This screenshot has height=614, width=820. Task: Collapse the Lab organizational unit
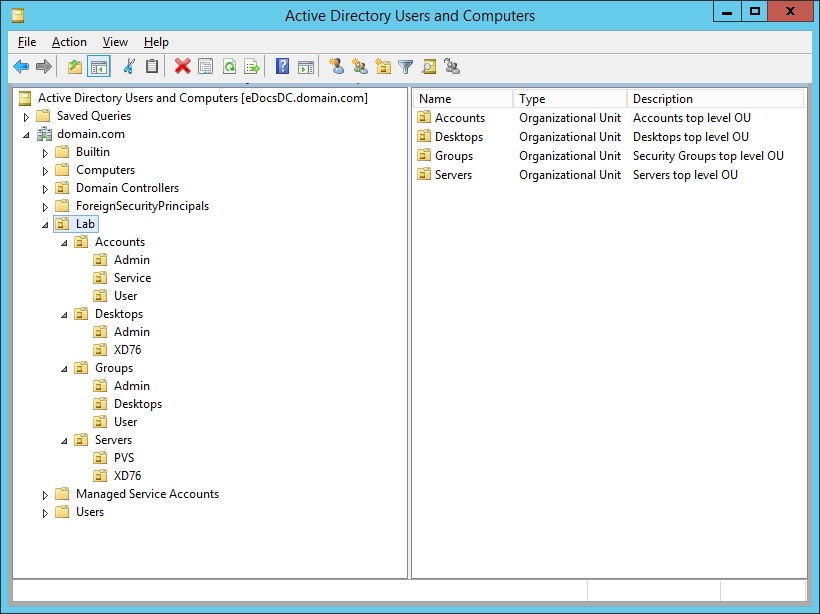click(45, 225)
